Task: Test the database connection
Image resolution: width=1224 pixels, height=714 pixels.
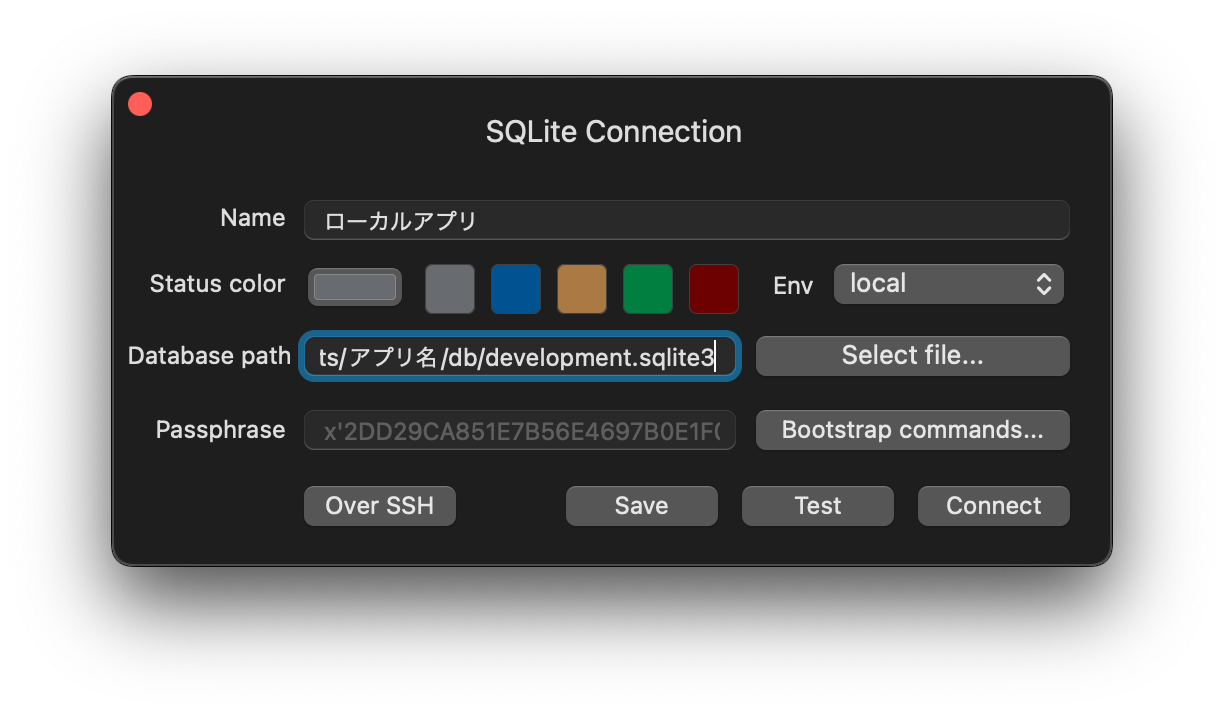Action: point(817,506)
